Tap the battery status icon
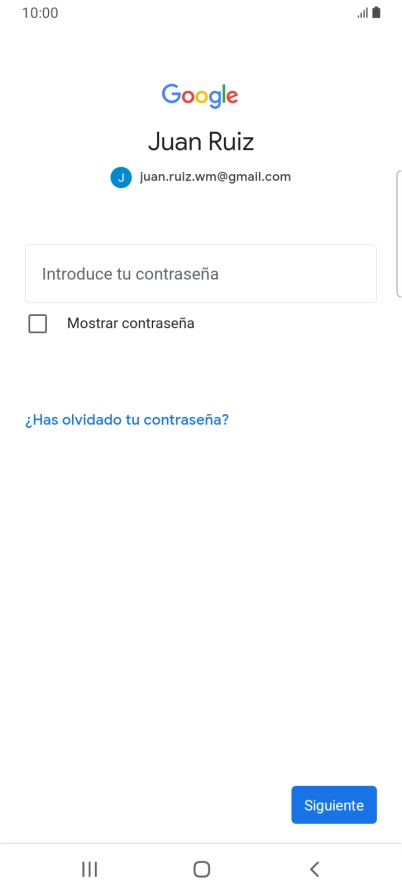Screen dimensions: 402x893 pos(376,13)
